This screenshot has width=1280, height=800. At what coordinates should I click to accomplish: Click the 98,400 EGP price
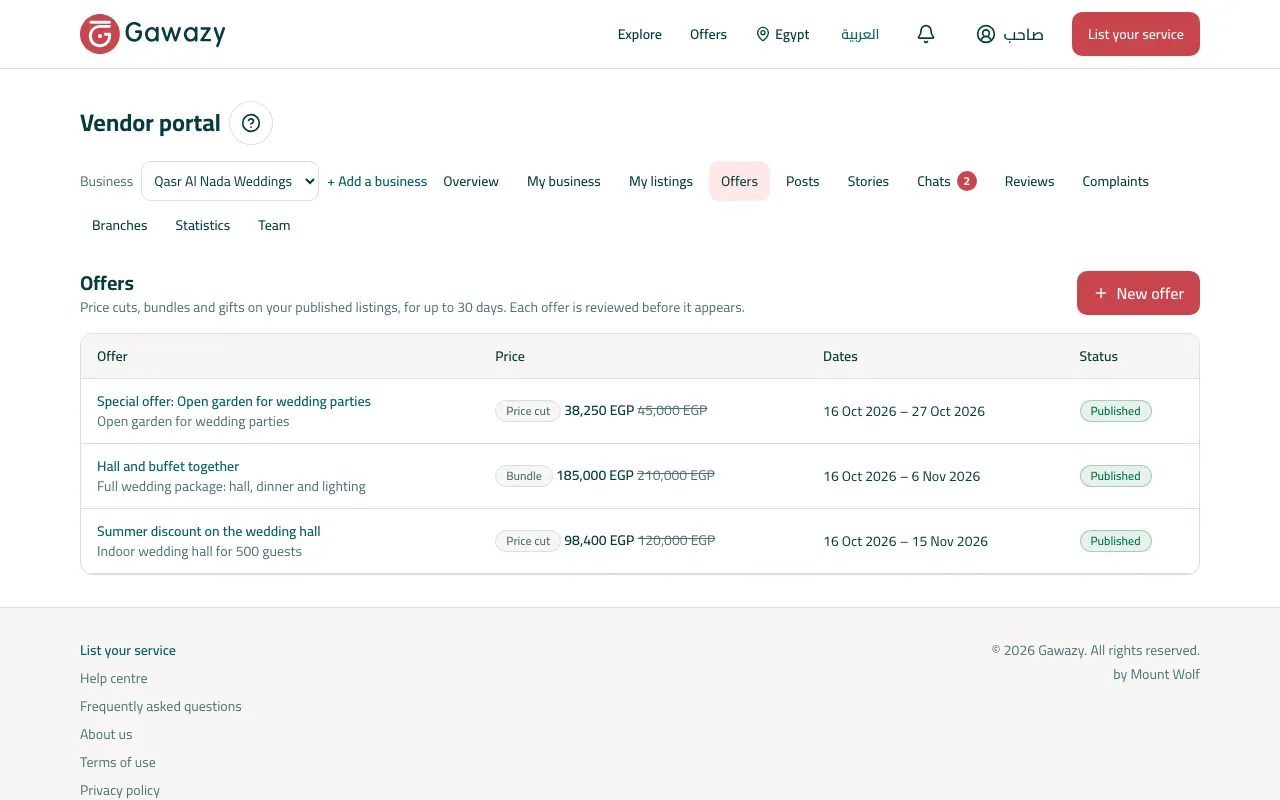[x=599, y=540]
